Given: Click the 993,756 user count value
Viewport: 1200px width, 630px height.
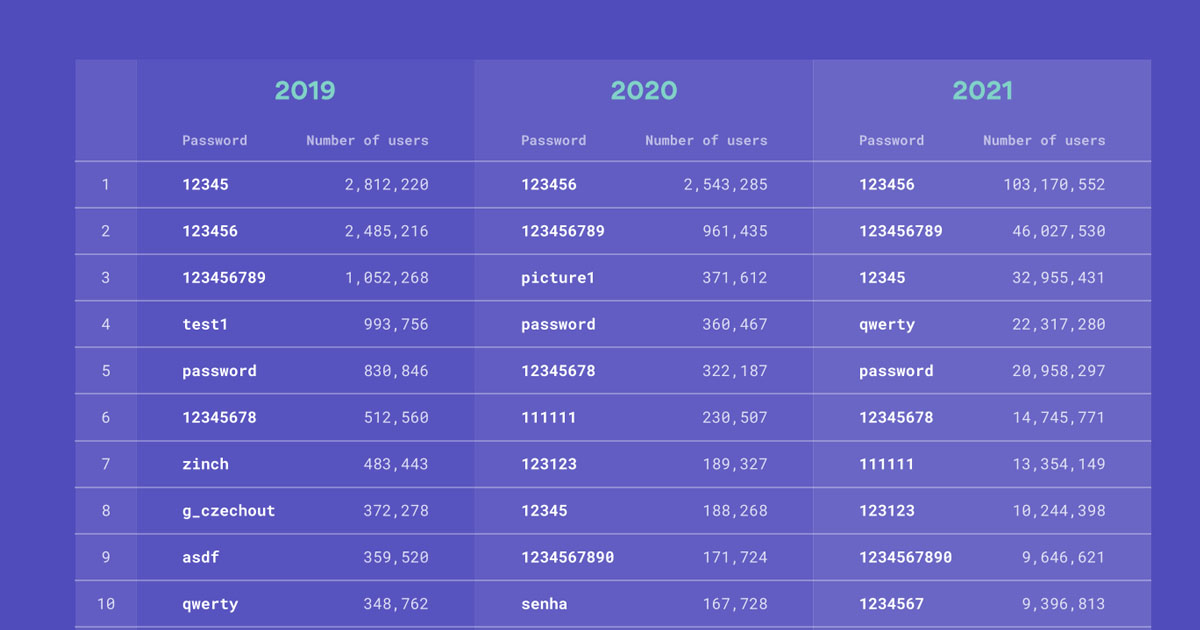Looking at the screenshot, I should (395, 324).
